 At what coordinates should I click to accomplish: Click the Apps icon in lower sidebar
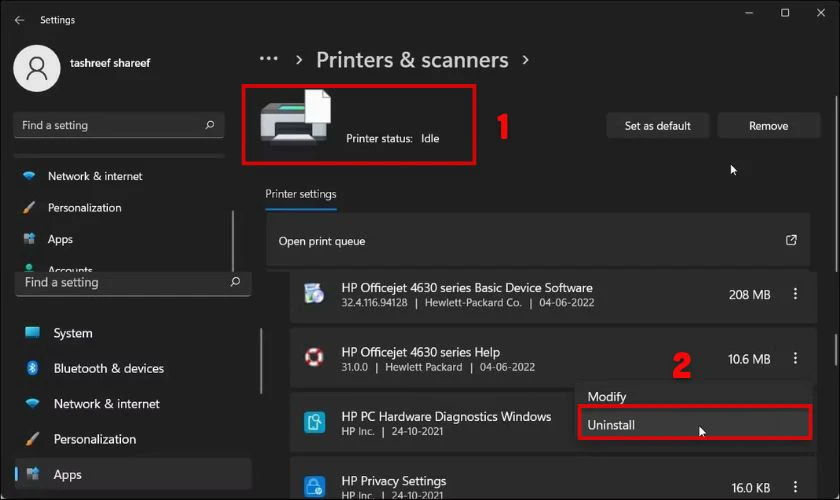33,474
